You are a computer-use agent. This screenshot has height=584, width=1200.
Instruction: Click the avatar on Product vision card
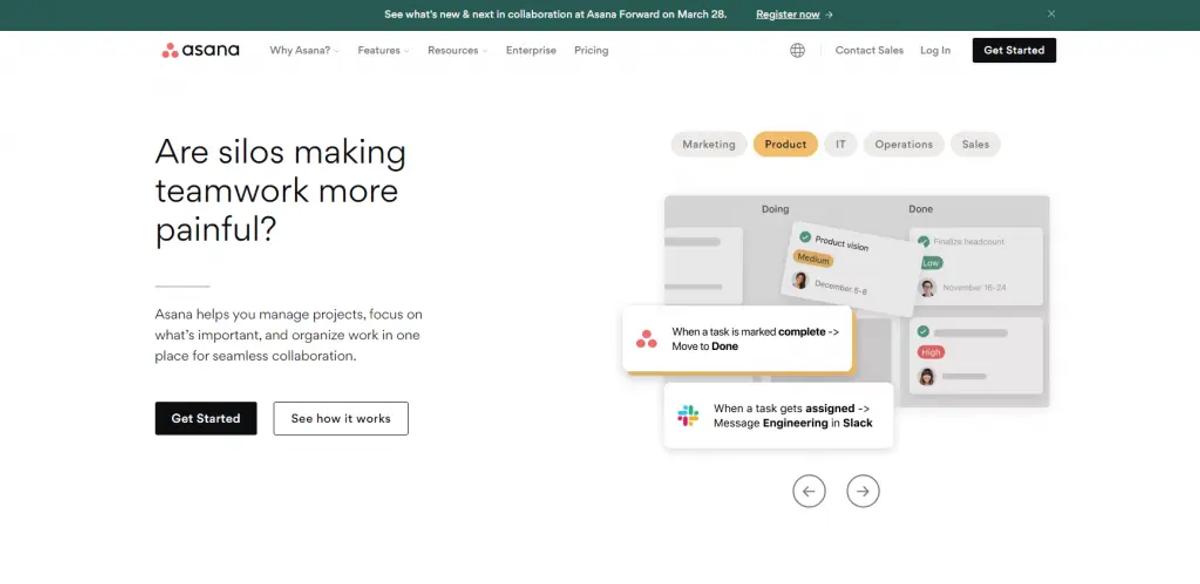tap(800, 280)
